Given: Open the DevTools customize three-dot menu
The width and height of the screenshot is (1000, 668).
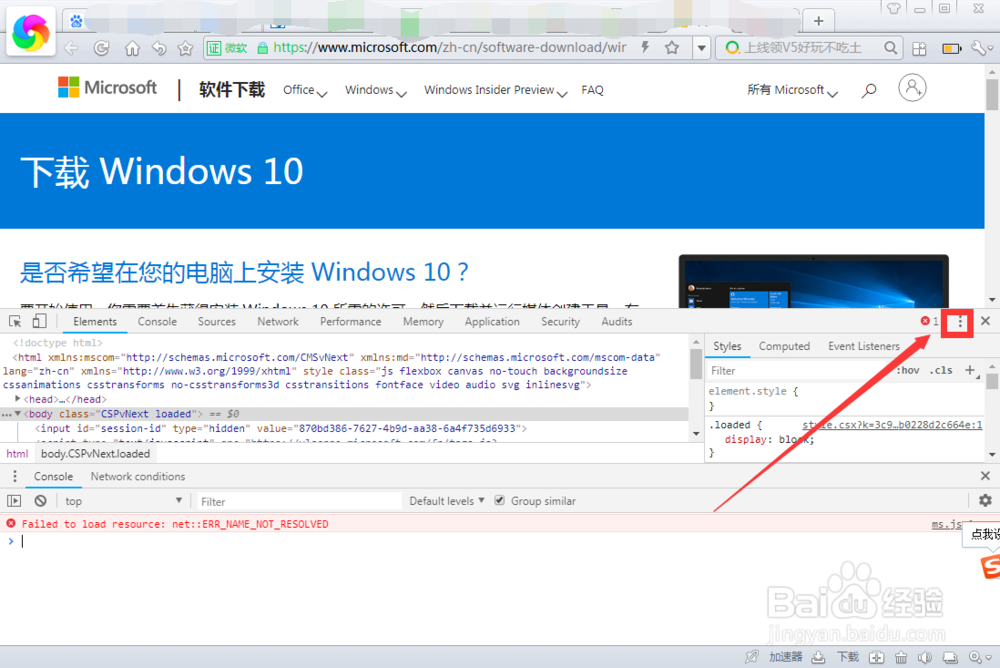Looking at the screenshot, I should click(x=958, y=321).
